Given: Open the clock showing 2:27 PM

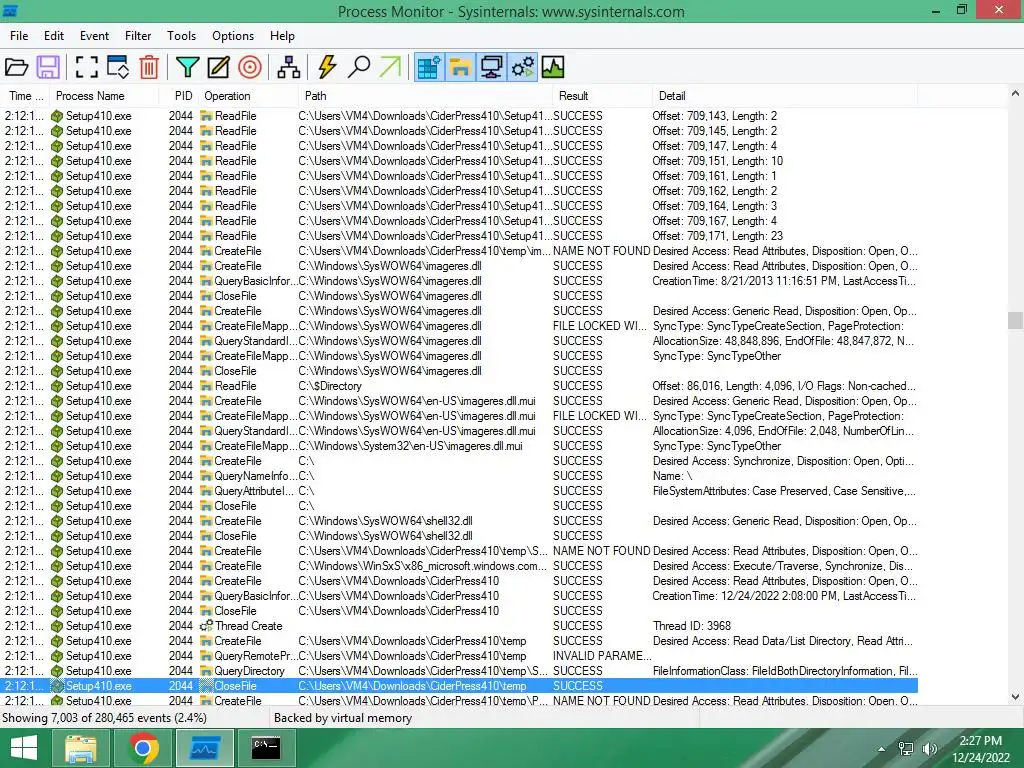Looking at the screenshot, I should tap(981, 749).
